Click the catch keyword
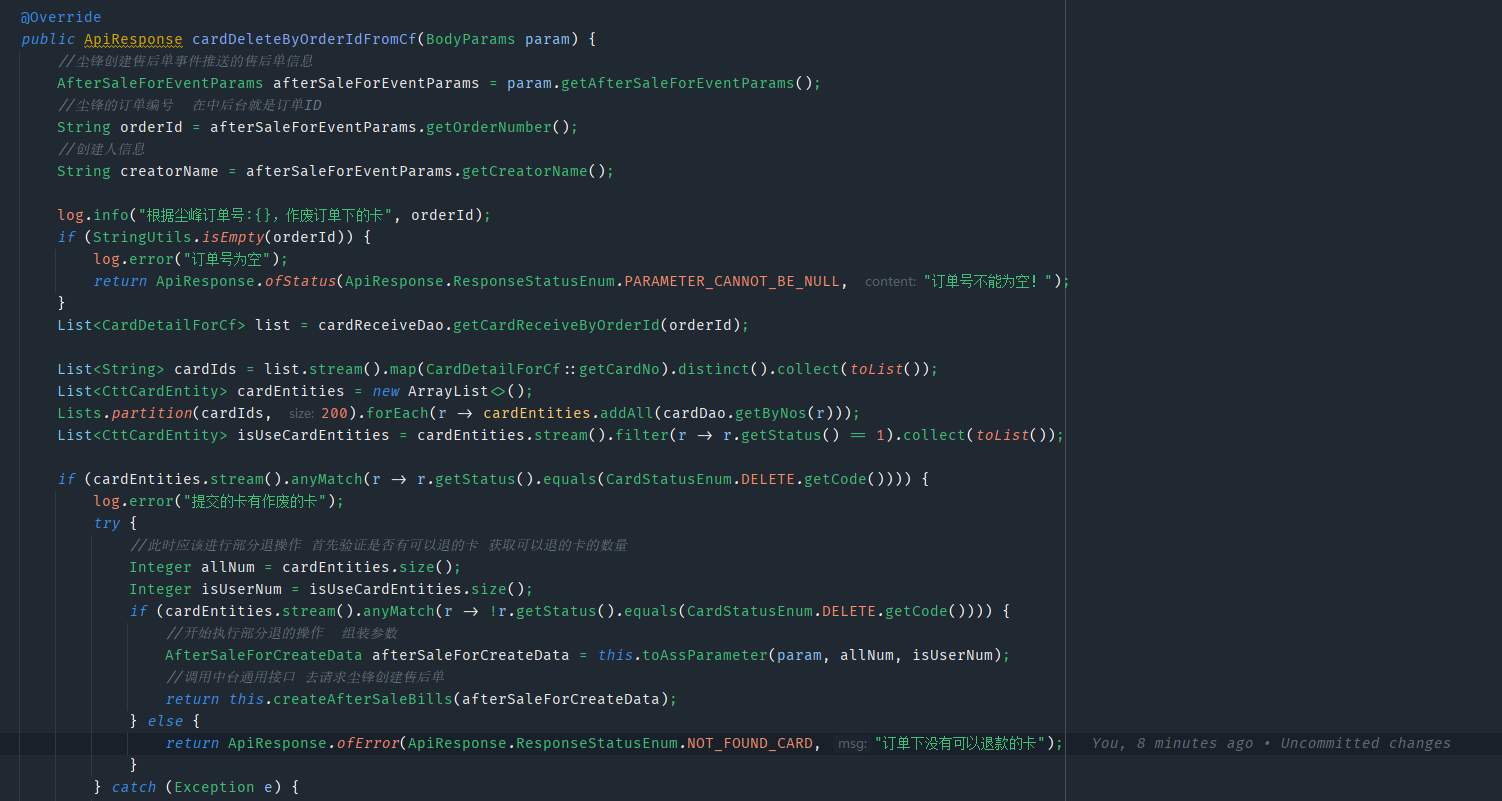This screenshot has width=1502, height=801. (134, 787)
